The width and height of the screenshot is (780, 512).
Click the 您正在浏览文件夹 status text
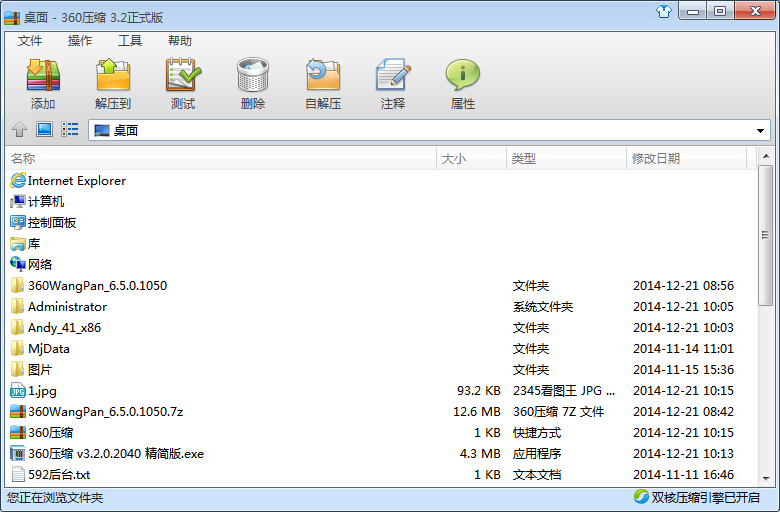(55, 497)
